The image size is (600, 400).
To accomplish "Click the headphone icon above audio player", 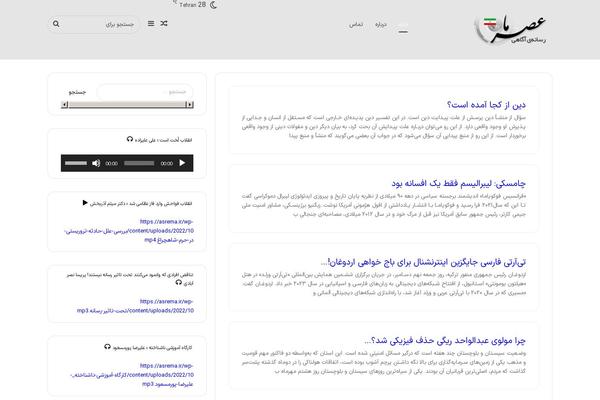I will point(130,139).
